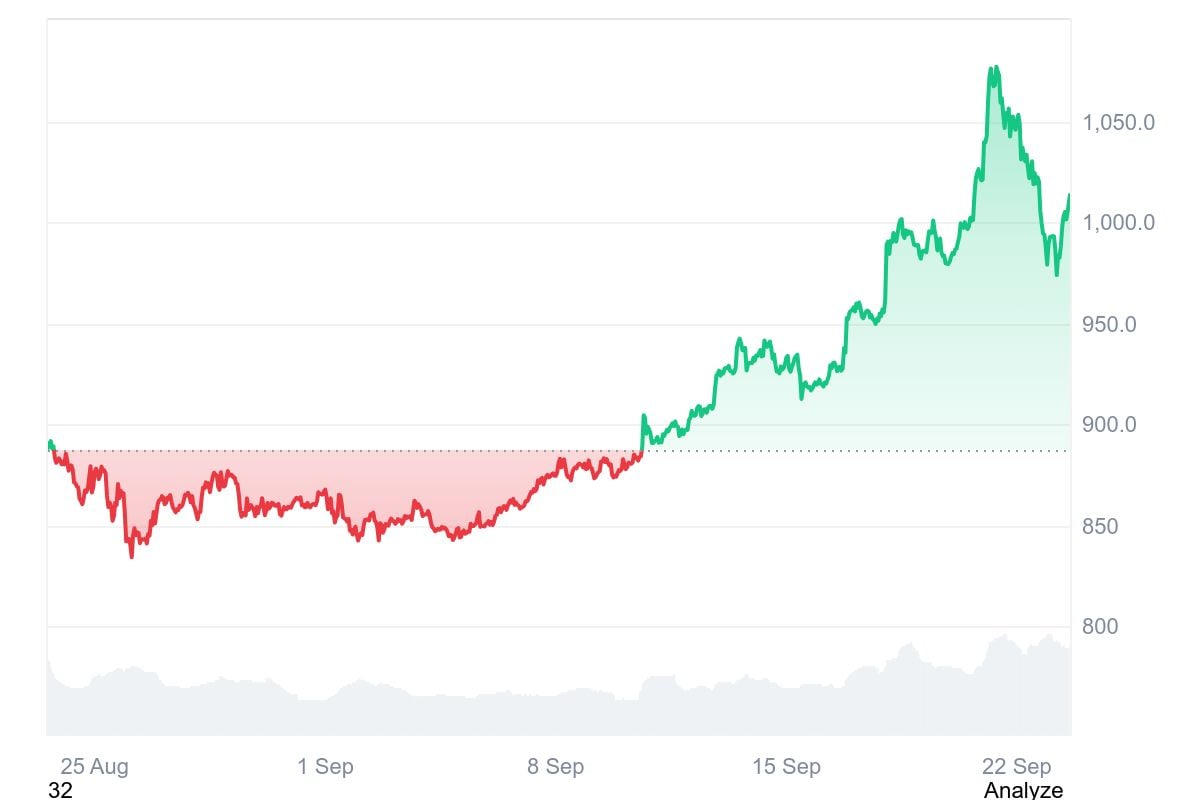Click the highest peak of the green line
The height and width of the screenshot is (800, 1200).
click(993, 68)
